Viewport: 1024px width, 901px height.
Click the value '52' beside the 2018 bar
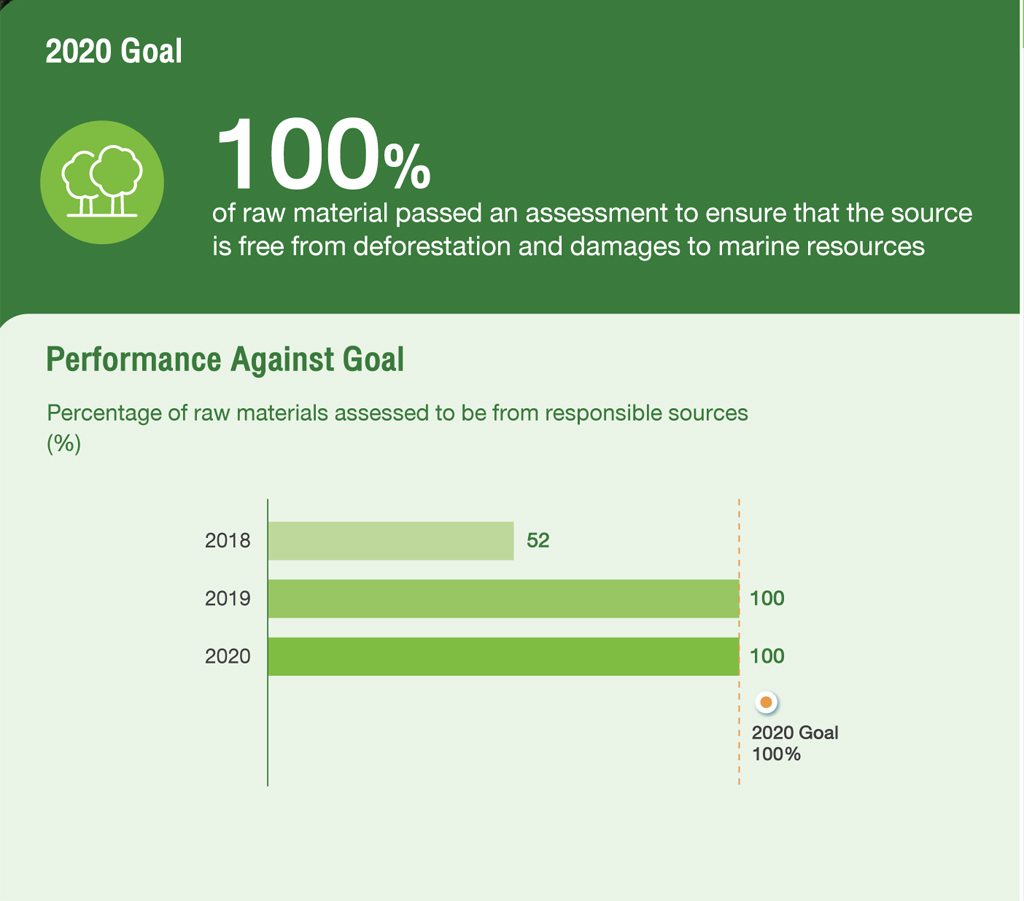pos(538,541)
